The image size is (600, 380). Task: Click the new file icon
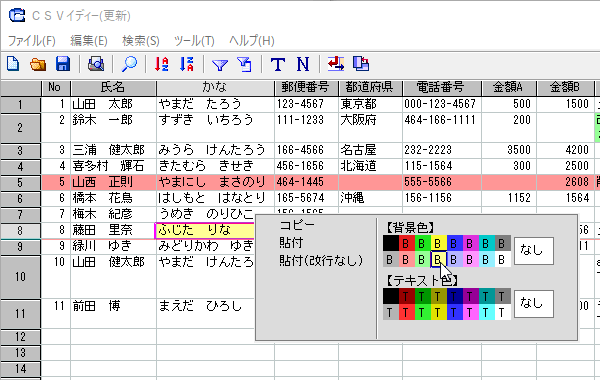(13, 64)
